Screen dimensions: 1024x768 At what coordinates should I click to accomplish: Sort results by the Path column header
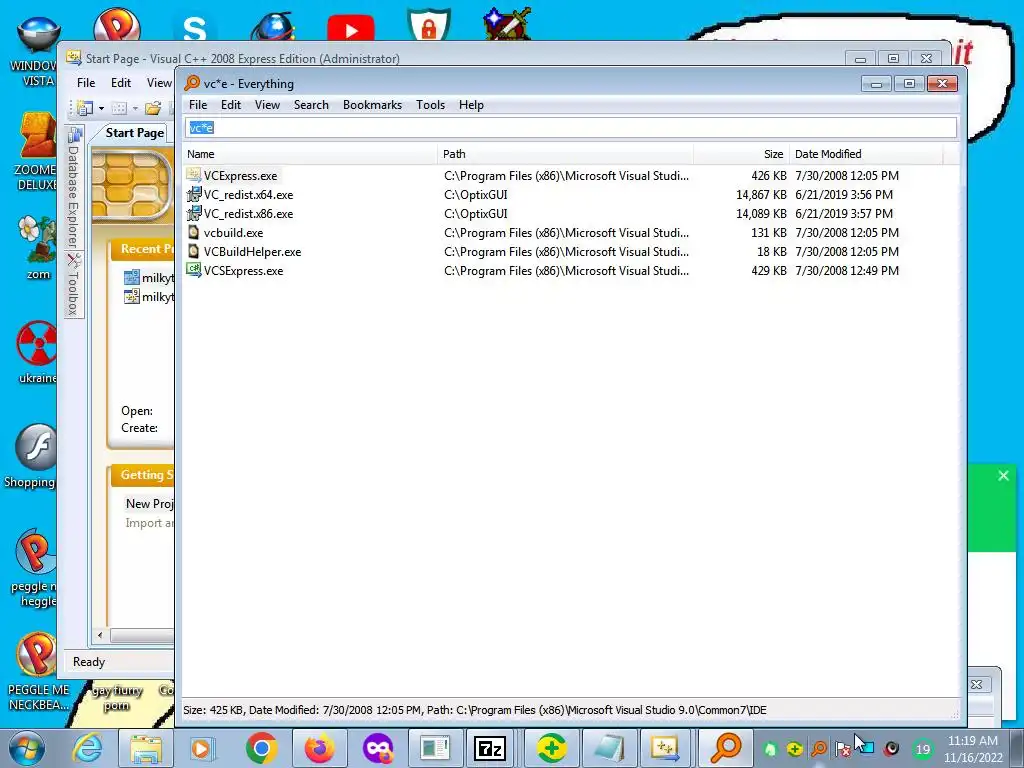tap(566, 154)
